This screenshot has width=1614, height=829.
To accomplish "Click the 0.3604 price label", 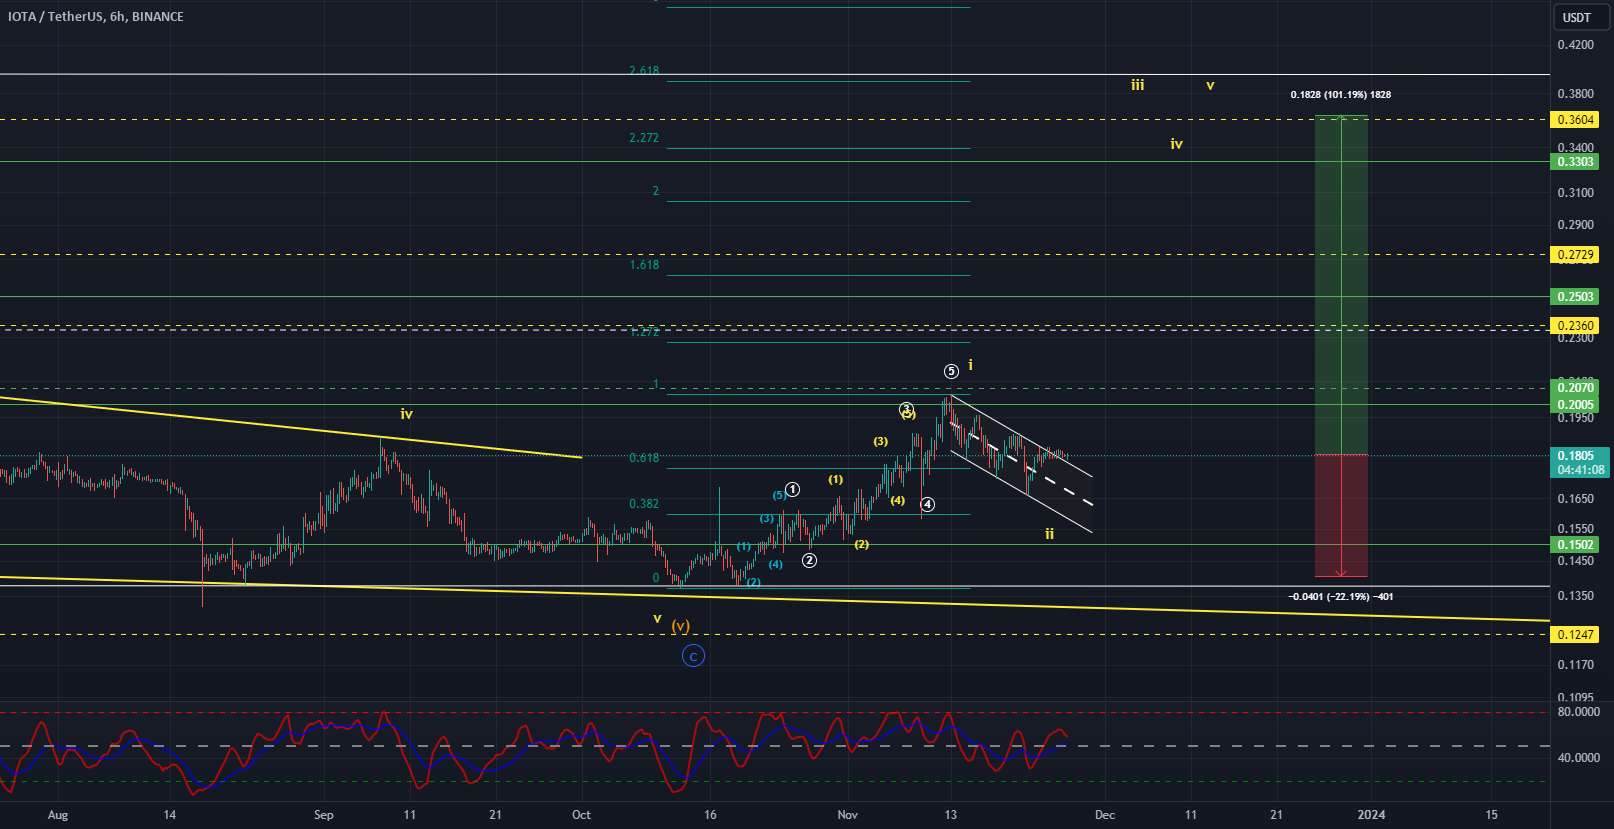I will click(1575, 119).
